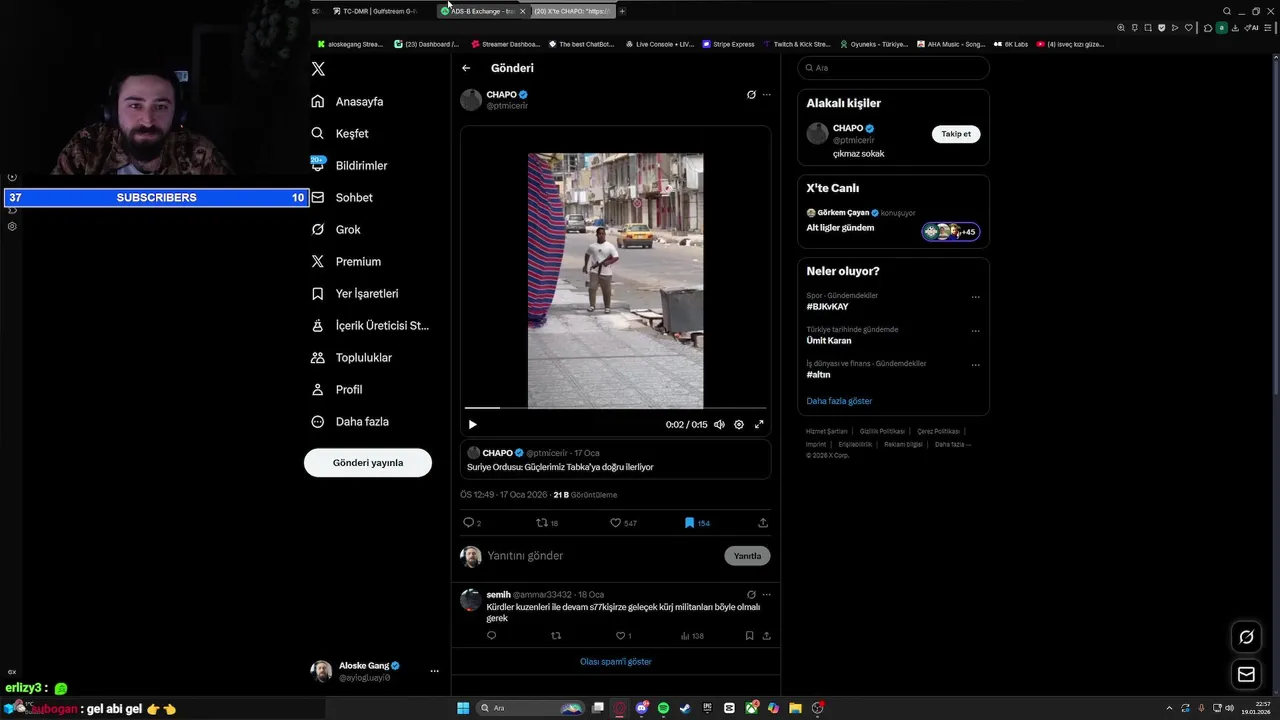Expand Daha fazla menu
1280x720 pixels.
click(x=350, y=421)
